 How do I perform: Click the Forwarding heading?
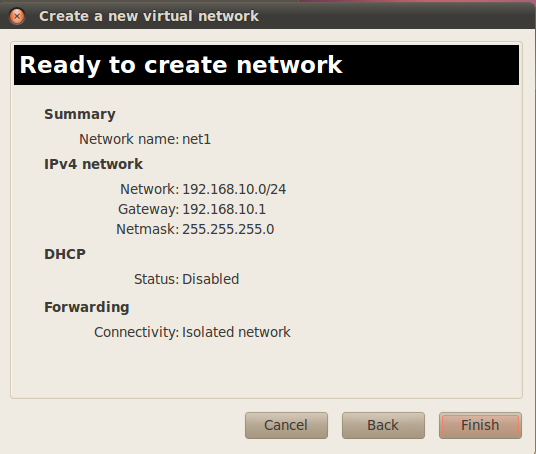[x=87, y=307]
